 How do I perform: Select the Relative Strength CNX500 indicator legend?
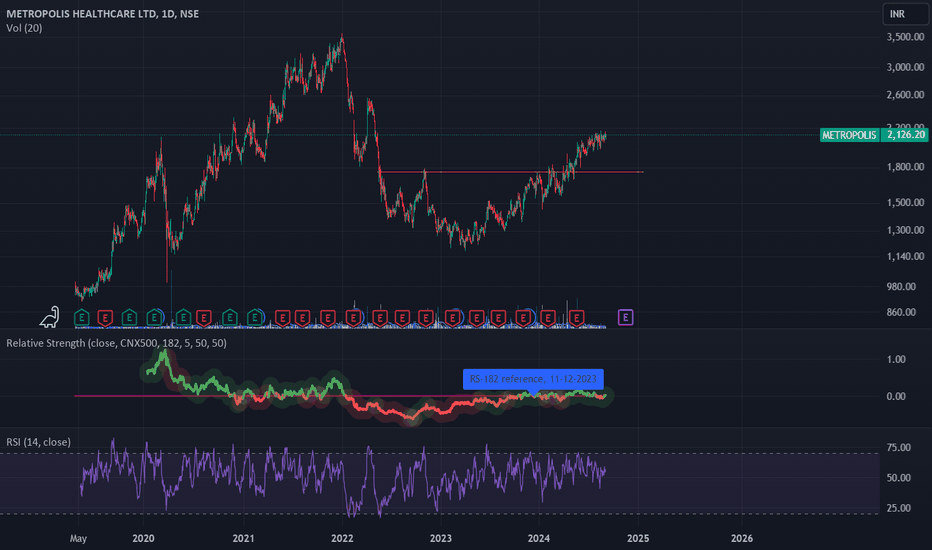[116, 343]
